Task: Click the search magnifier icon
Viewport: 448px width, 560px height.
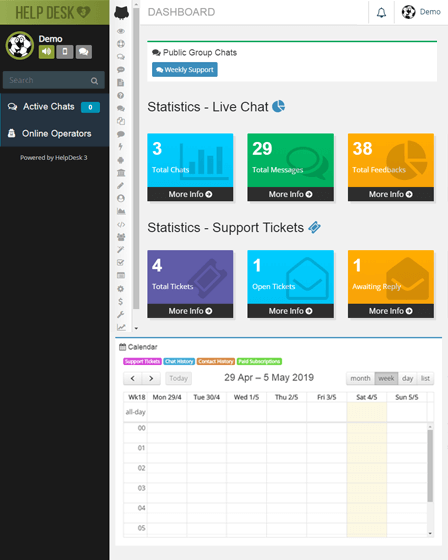Action: [x=94, y=81]
